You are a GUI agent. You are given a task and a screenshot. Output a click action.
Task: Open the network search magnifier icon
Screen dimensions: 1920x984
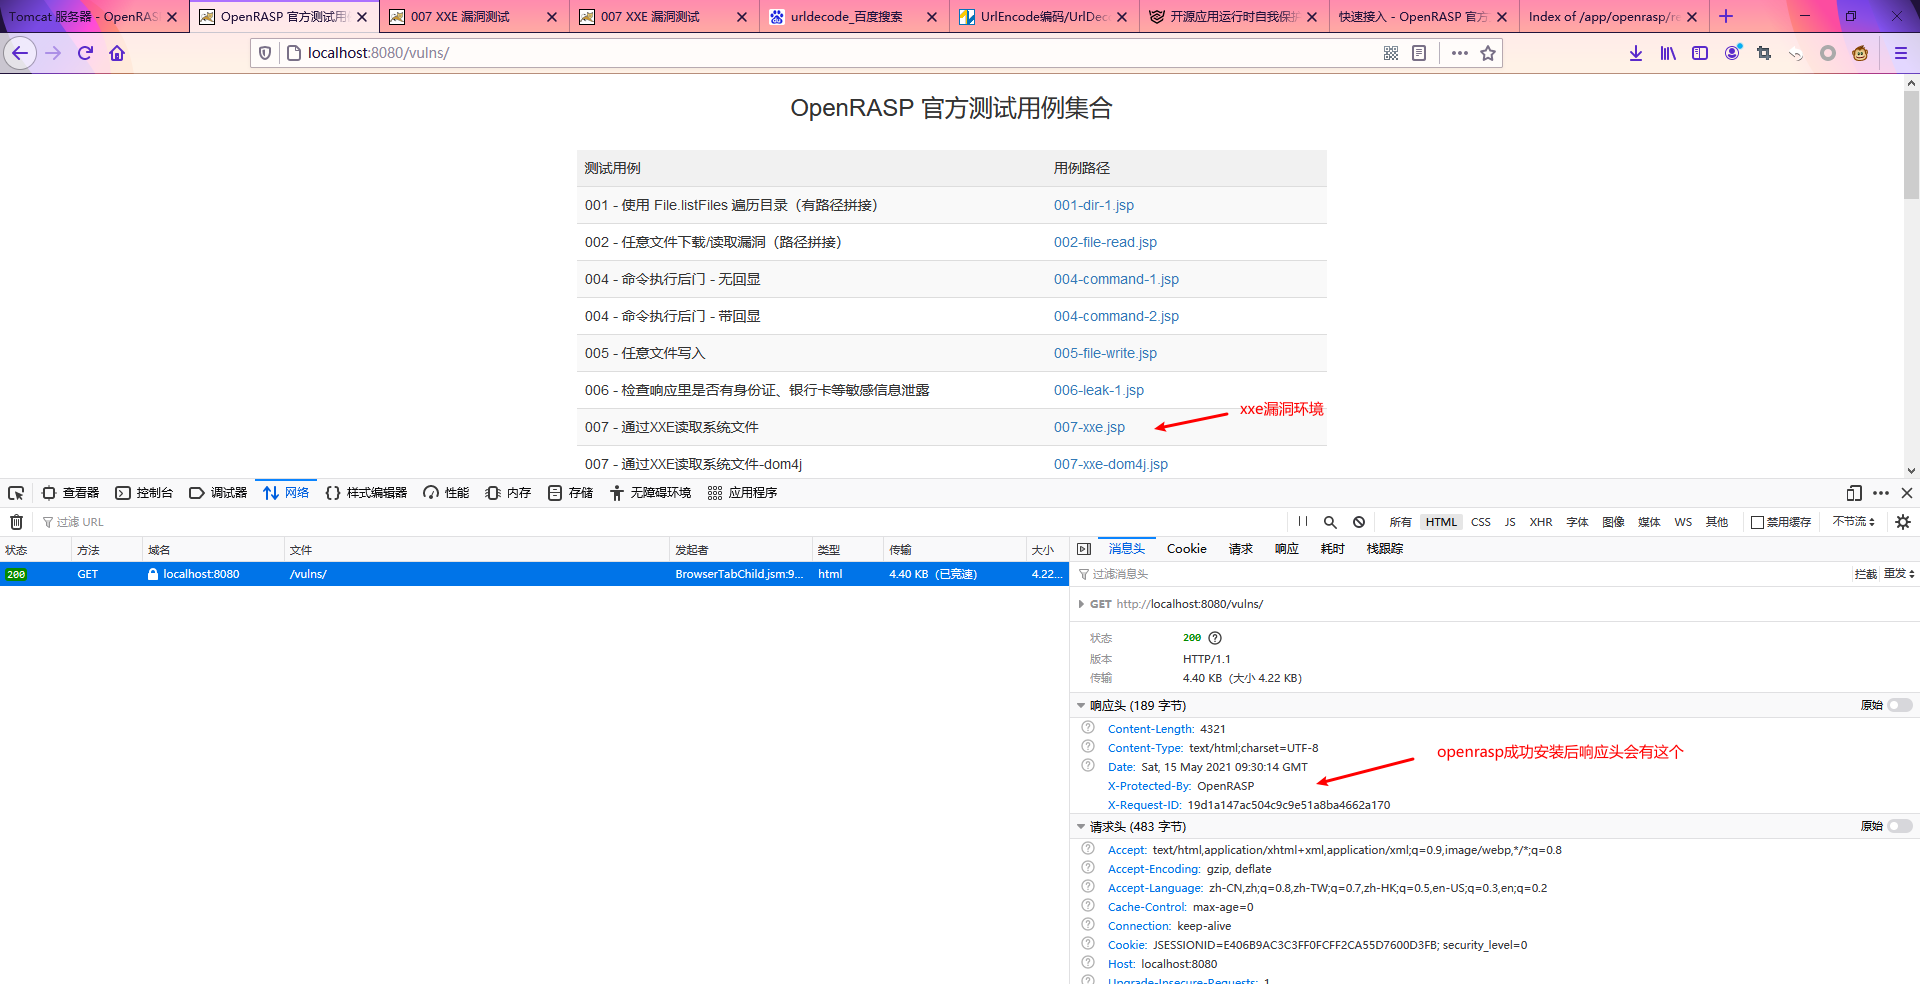[1330, 522]
